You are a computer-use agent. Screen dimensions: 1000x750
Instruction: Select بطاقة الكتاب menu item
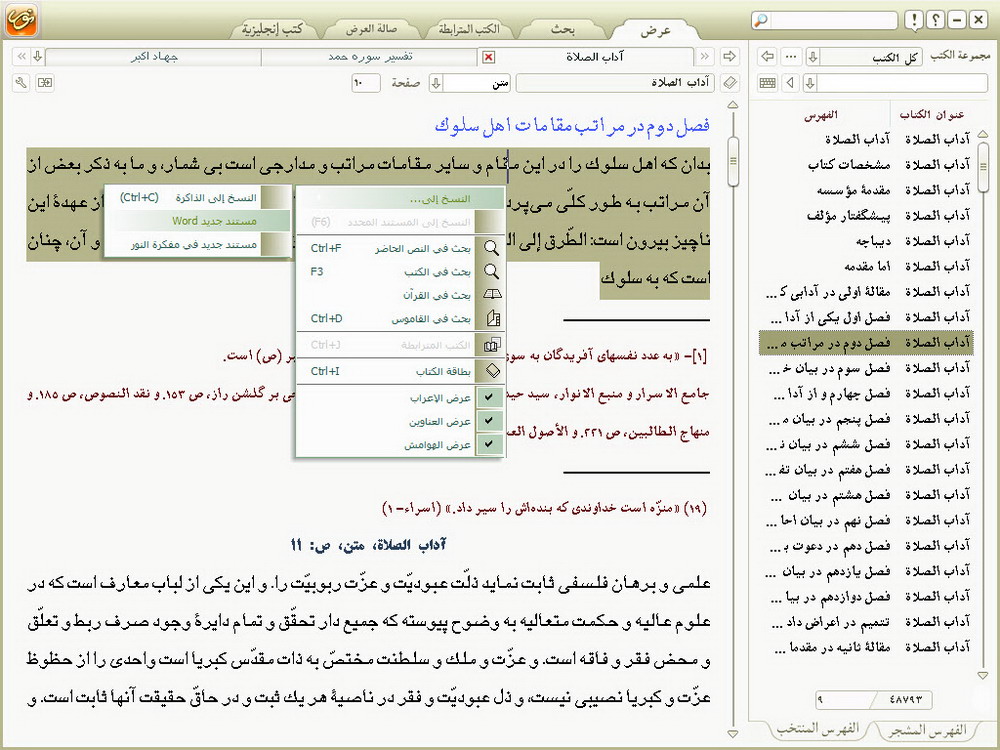(x=401, y=371)
